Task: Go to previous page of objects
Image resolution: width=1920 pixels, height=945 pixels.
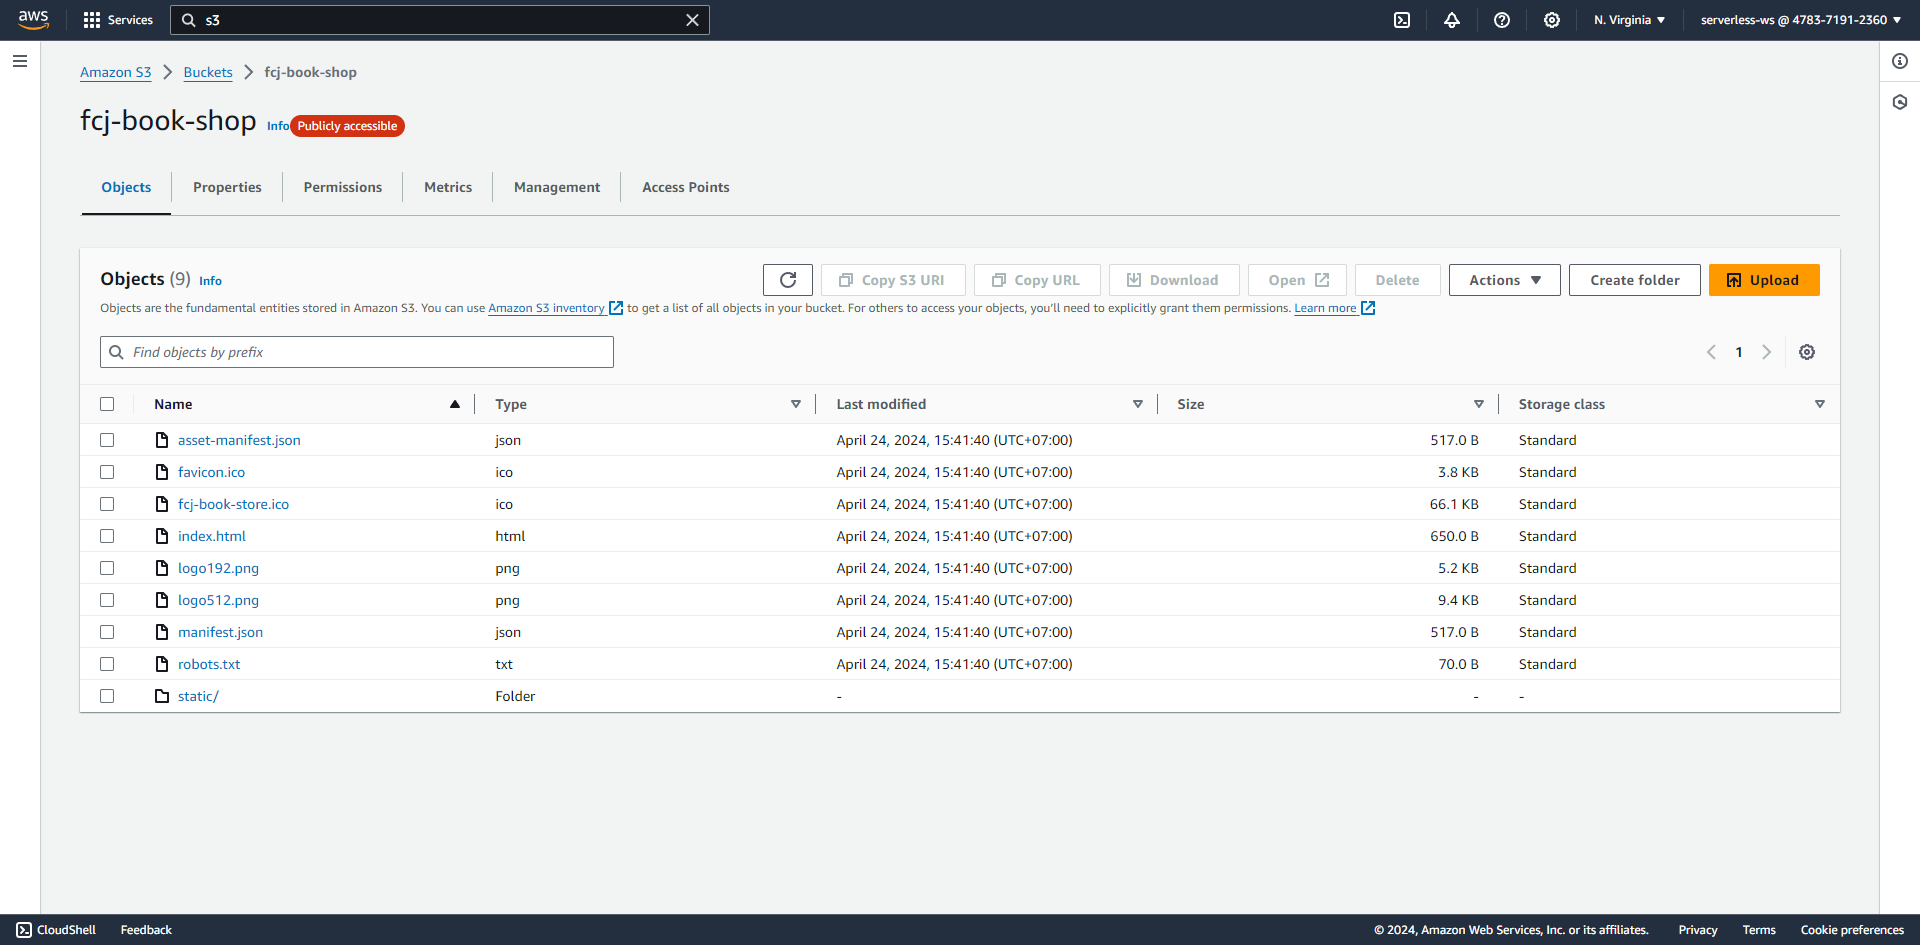Action: point(1711,352)
